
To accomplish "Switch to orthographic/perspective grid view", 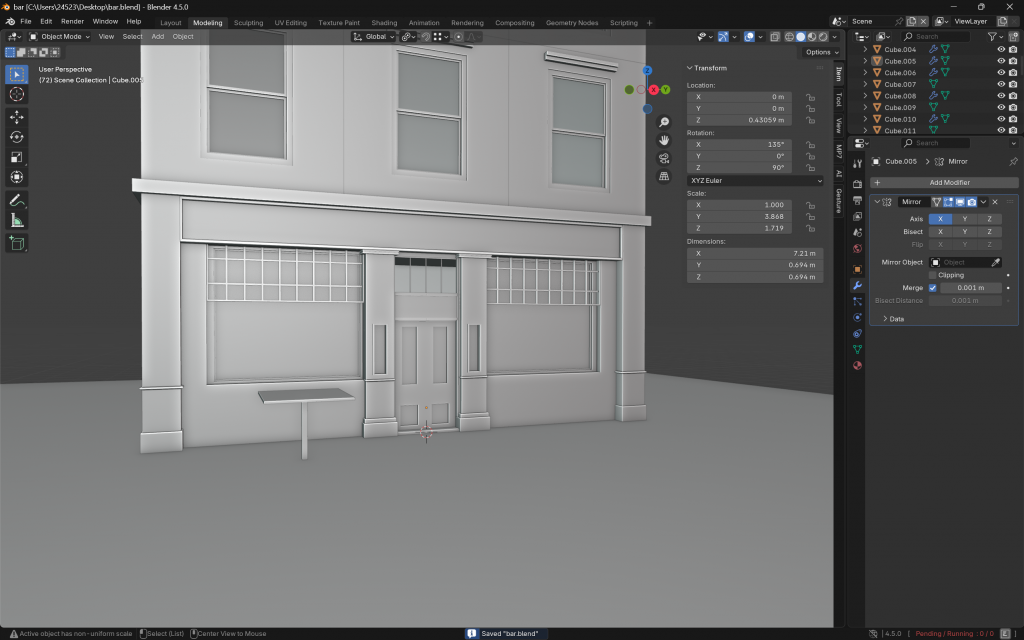I will click(664, 176).
